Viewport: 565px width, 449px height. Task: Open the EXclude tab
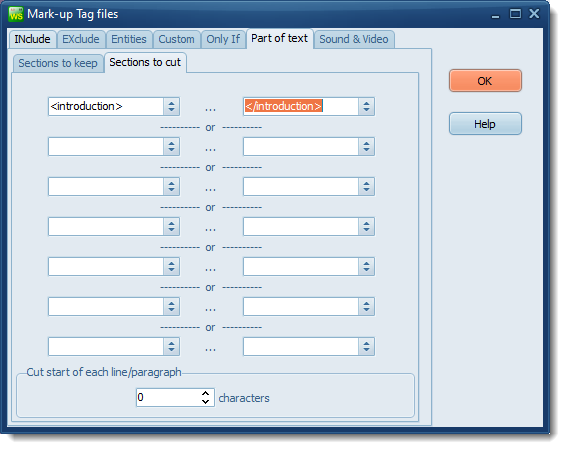tap(81, 39)
